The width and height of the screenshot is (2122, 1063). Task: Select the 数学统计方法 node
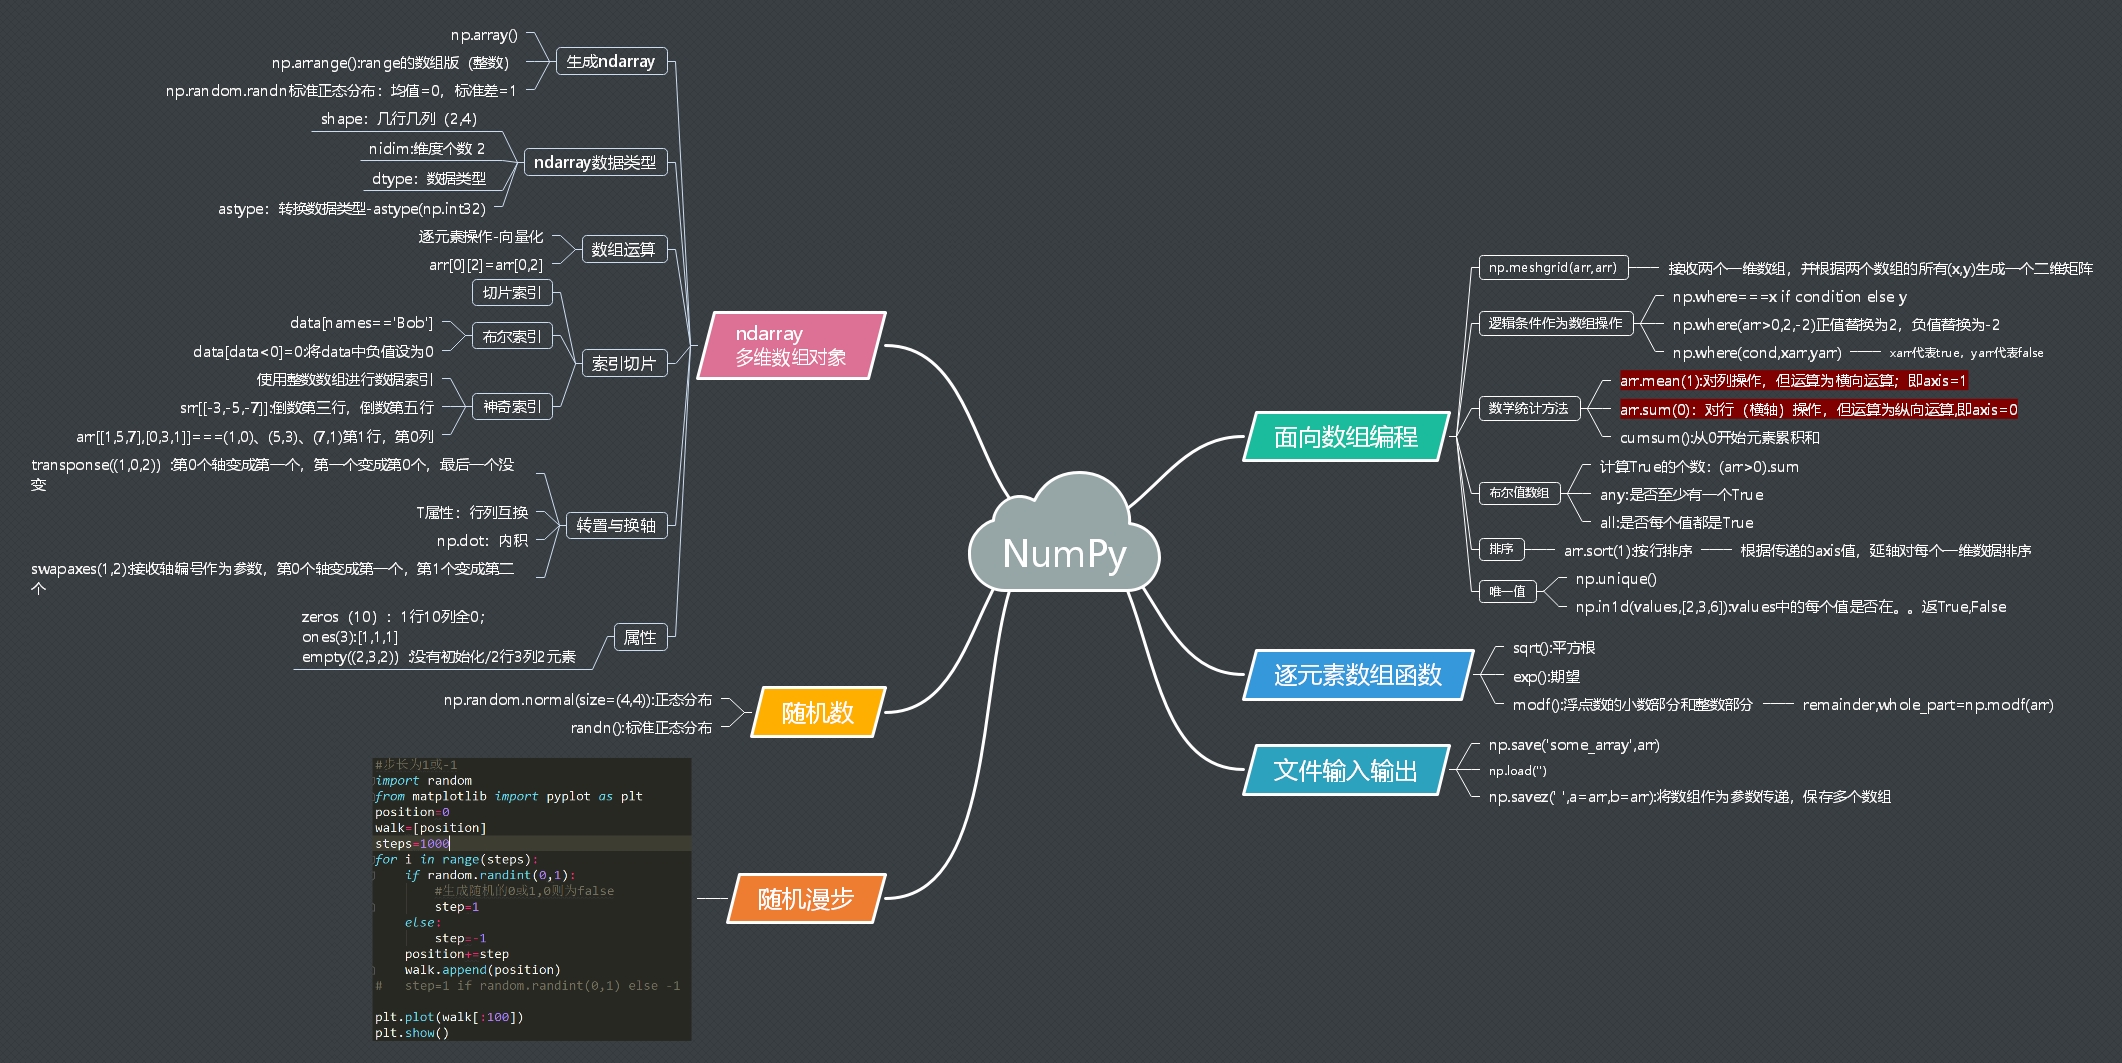pos(1528,408)
